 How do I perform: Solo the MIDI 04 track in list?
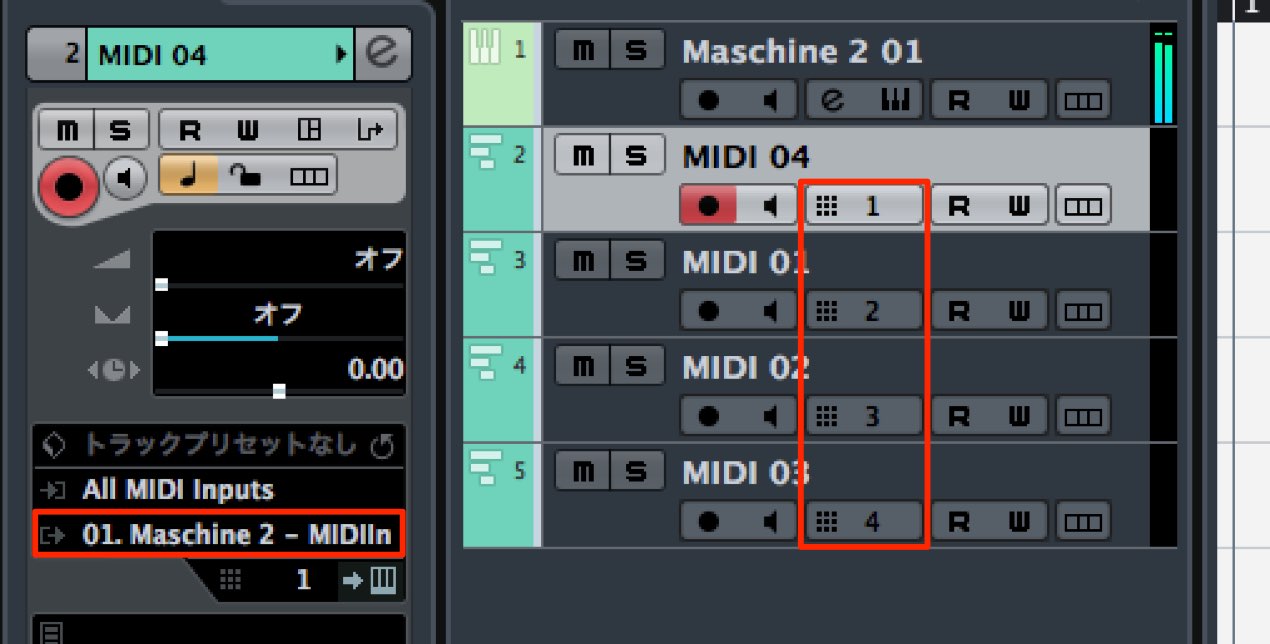coord(636,156)
